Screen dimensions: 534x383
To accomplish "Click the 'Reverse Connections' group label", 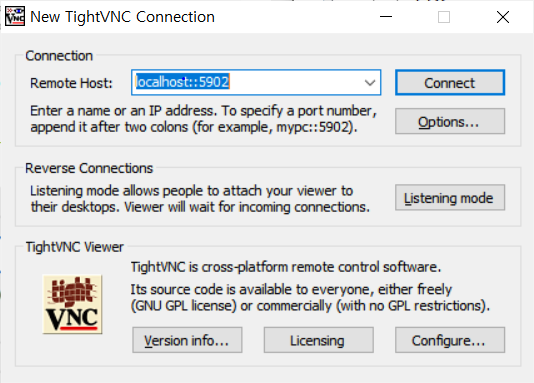I will (89, 168).
